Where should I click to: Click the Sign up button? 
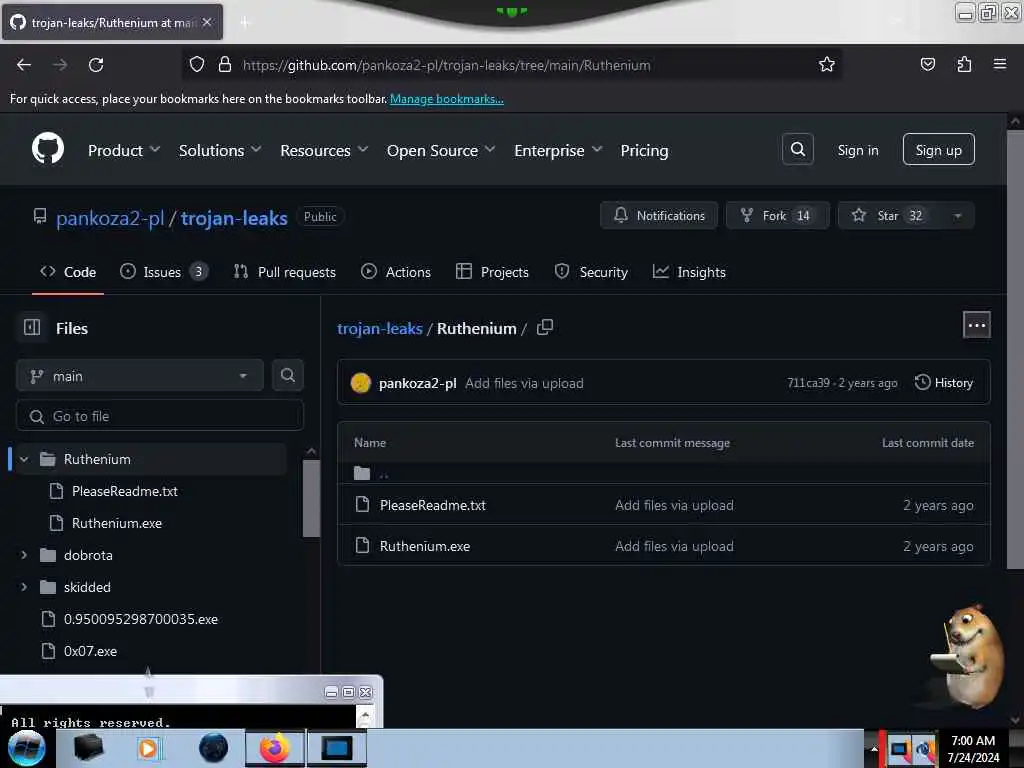click(938, 150)
